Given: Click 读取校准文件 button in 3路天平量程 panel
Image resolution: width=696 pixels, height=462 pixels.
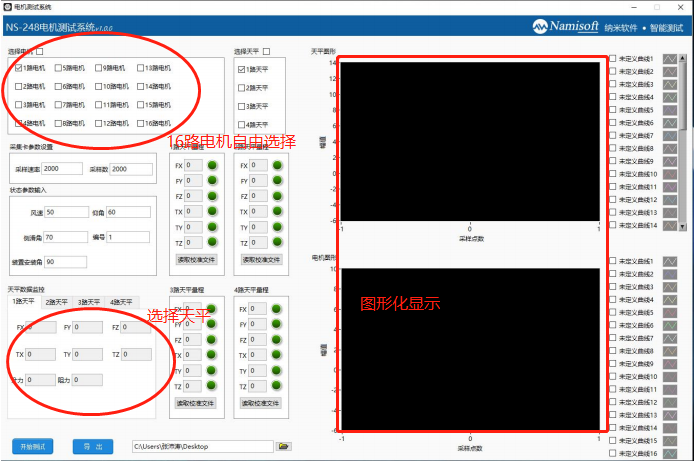Looking at the screenshot, I should (194, 403).
